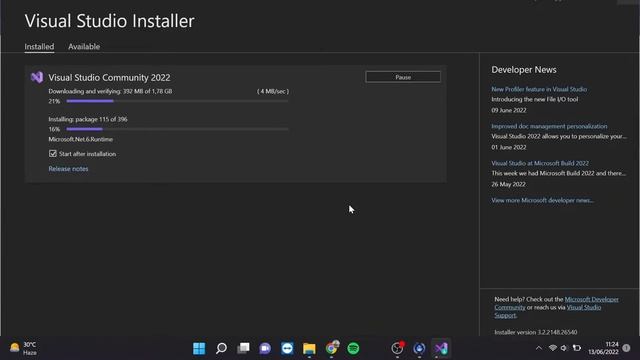640x360 pixels.
Task: Open the Wi-Fi network tray icon
Action: pos(553,348)
